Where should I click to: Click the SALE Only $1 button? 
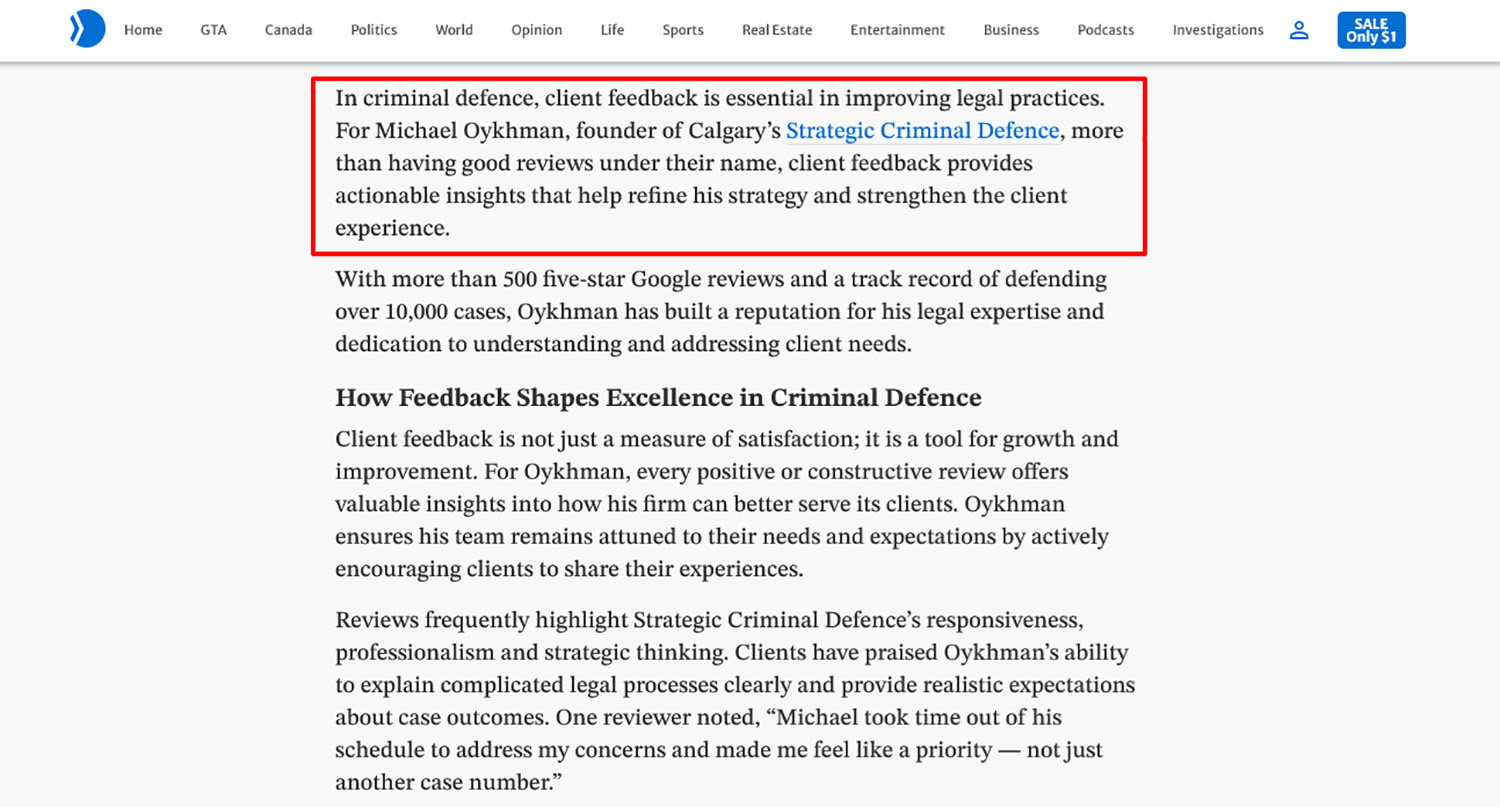click(1371, 30)
